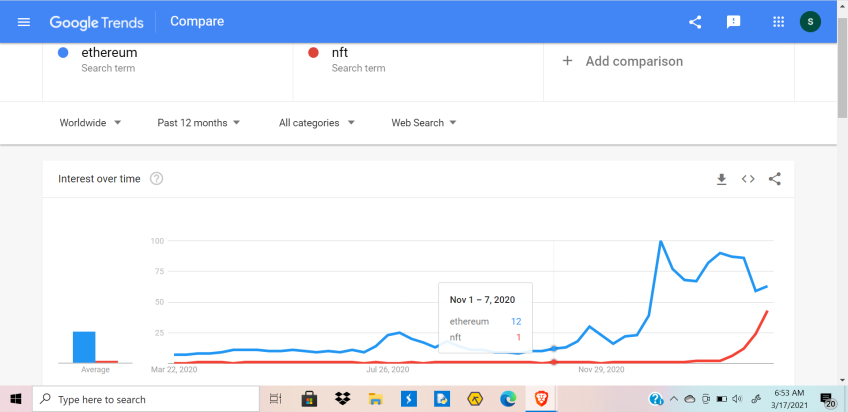Expand the Worldwide region dropdown
The image size is (848, 412).
pos(90,123)
